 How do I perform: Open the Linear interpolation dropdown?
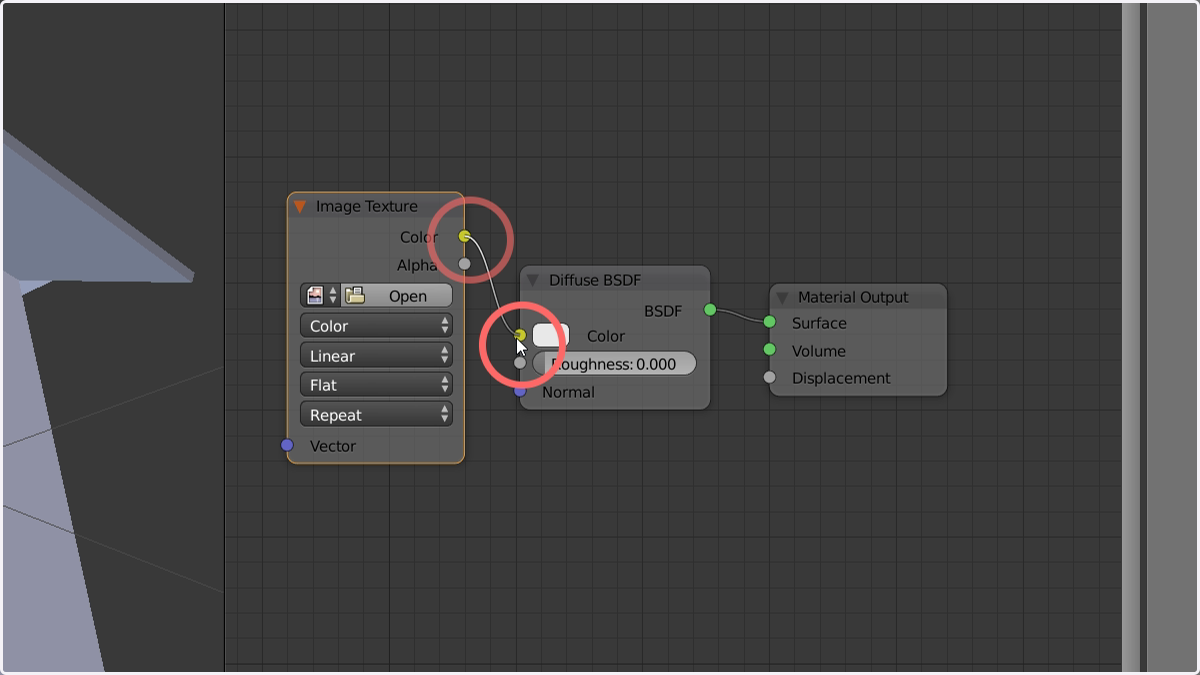[376, 356]
